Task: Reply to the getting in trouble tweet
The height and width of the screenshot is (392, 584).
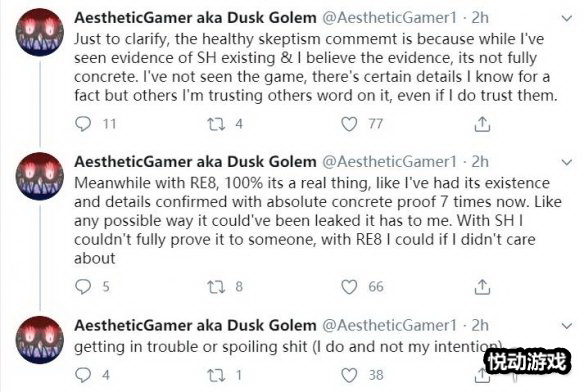Action: click(83, 375)
